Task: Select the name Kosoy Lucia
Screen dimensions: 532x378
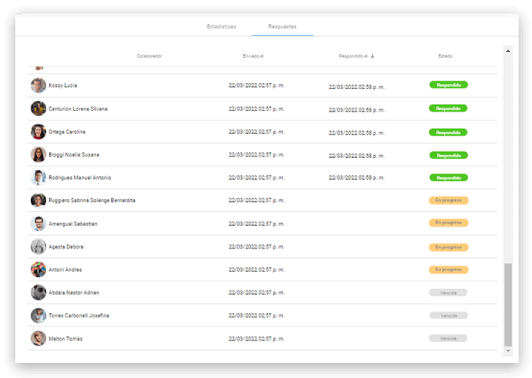Action: click(63, 86)
